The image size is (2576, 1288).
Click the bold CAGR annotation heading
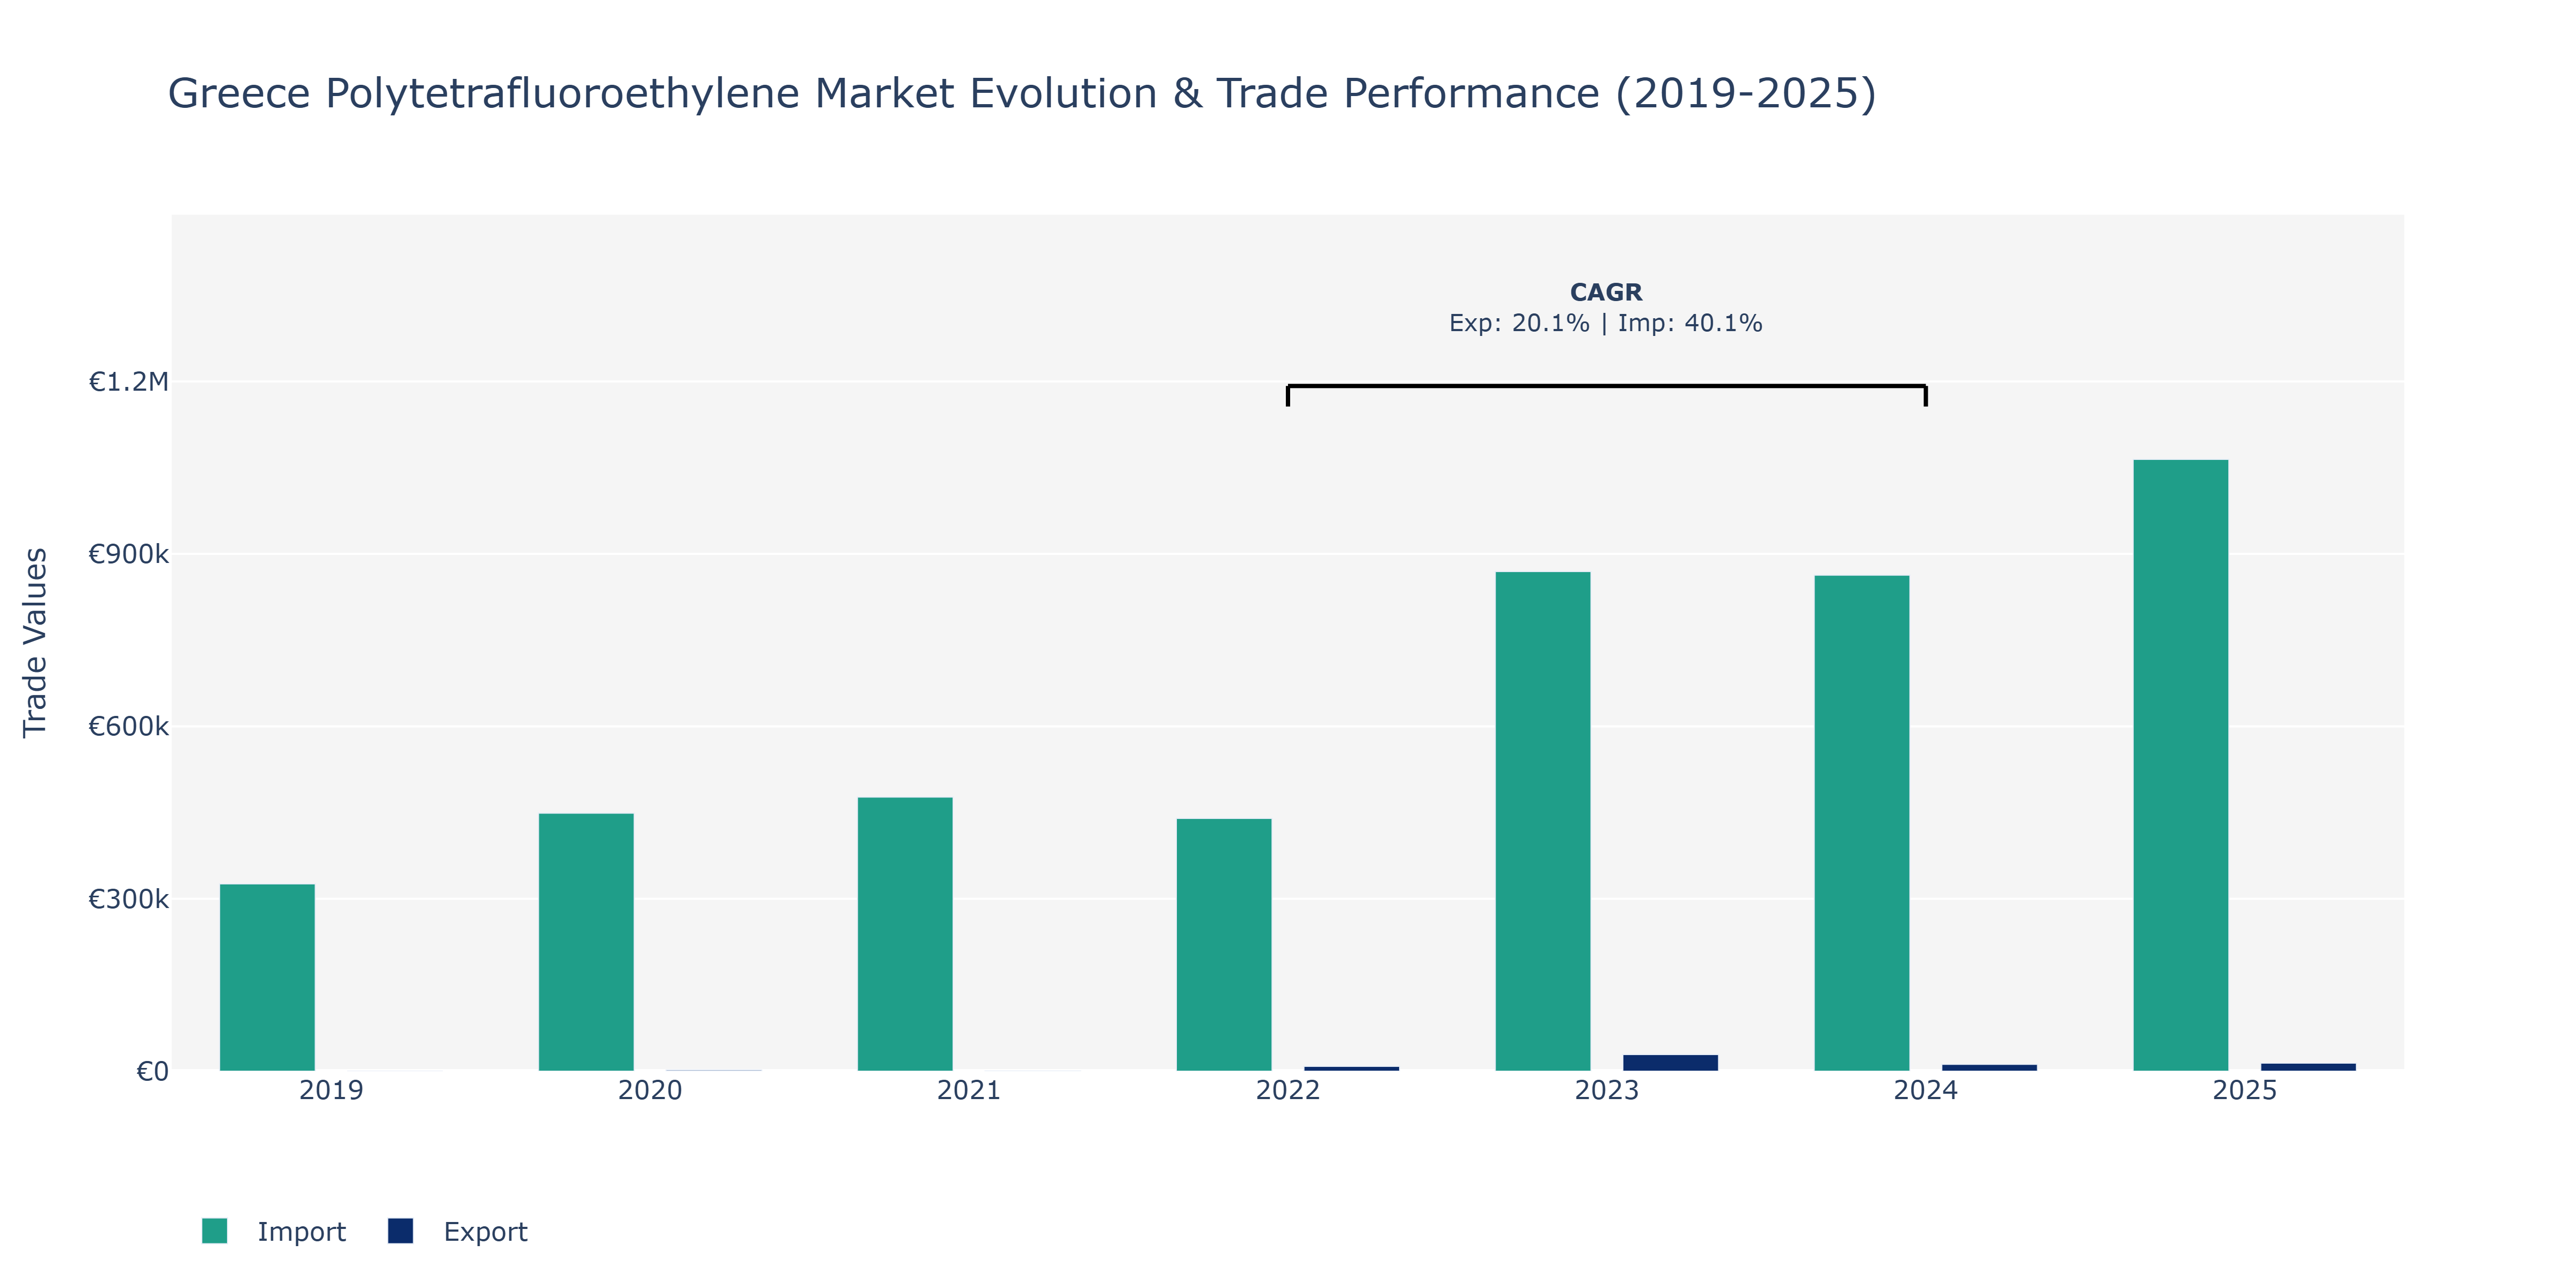(1606, 292)
